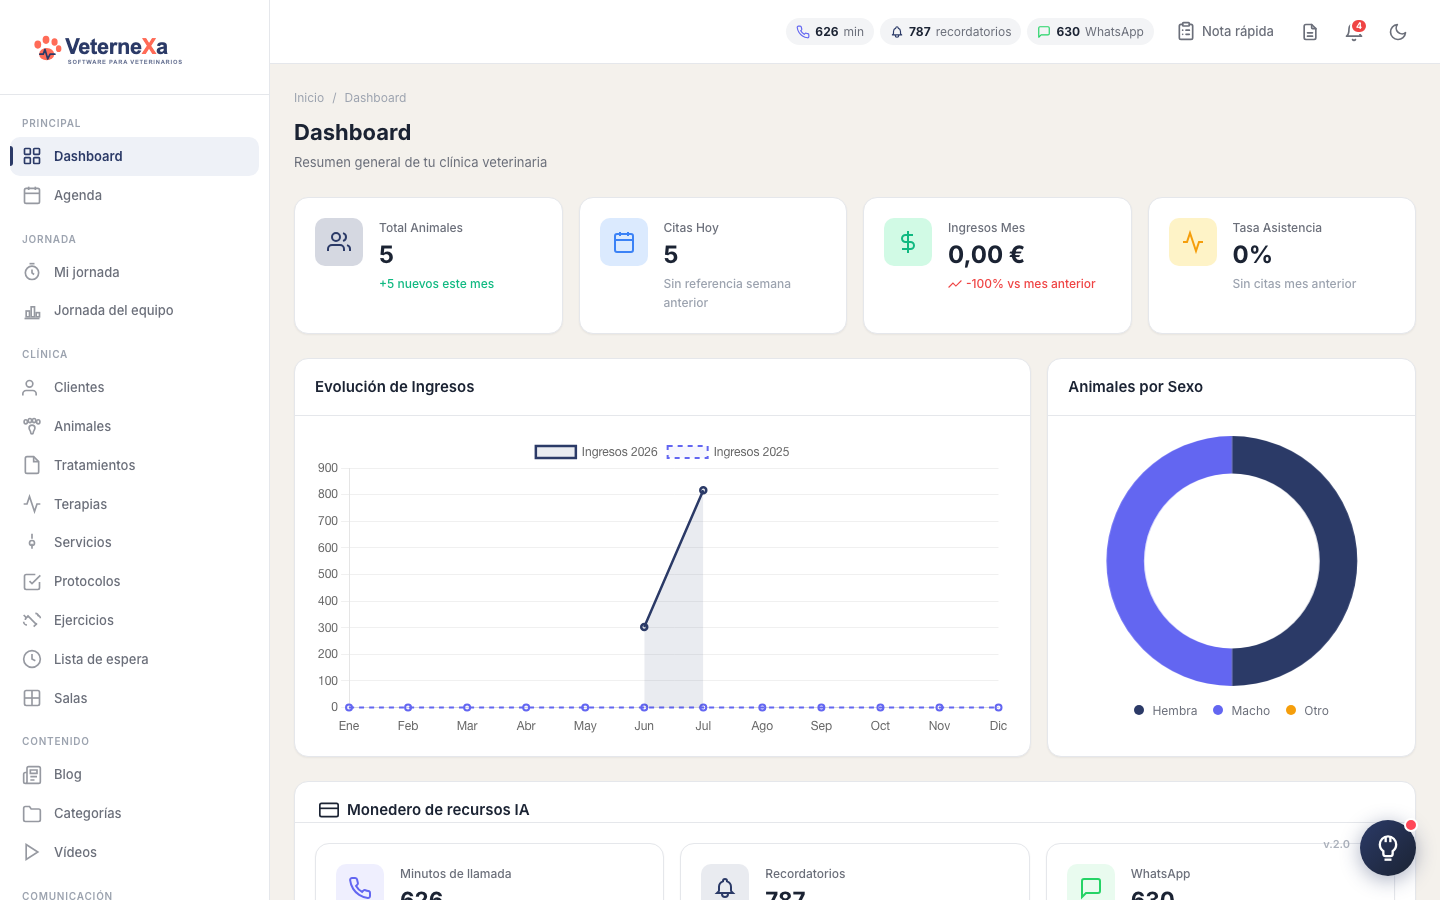Click the Animales paw icon in sidebar

pos(32,426)
